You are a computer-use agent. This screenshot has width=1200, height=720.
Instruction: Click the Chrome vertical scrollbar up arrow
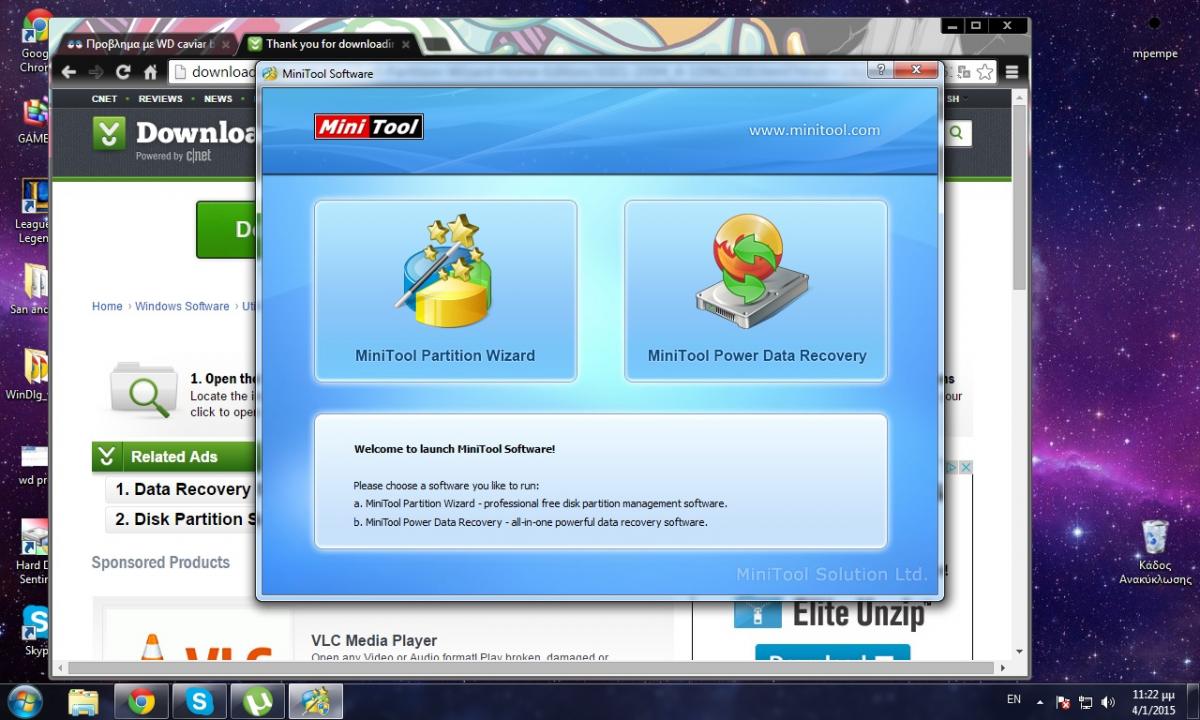click(x=1020, y=98)
